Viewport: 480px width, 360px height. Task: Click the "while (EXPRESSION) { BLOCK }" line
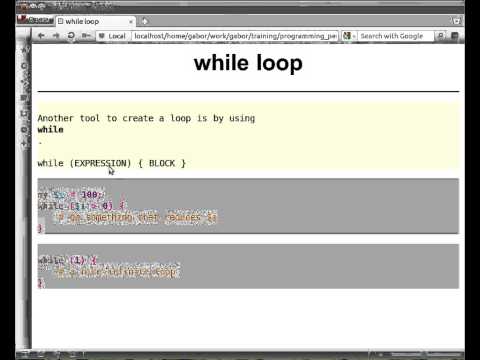point(112,163)
